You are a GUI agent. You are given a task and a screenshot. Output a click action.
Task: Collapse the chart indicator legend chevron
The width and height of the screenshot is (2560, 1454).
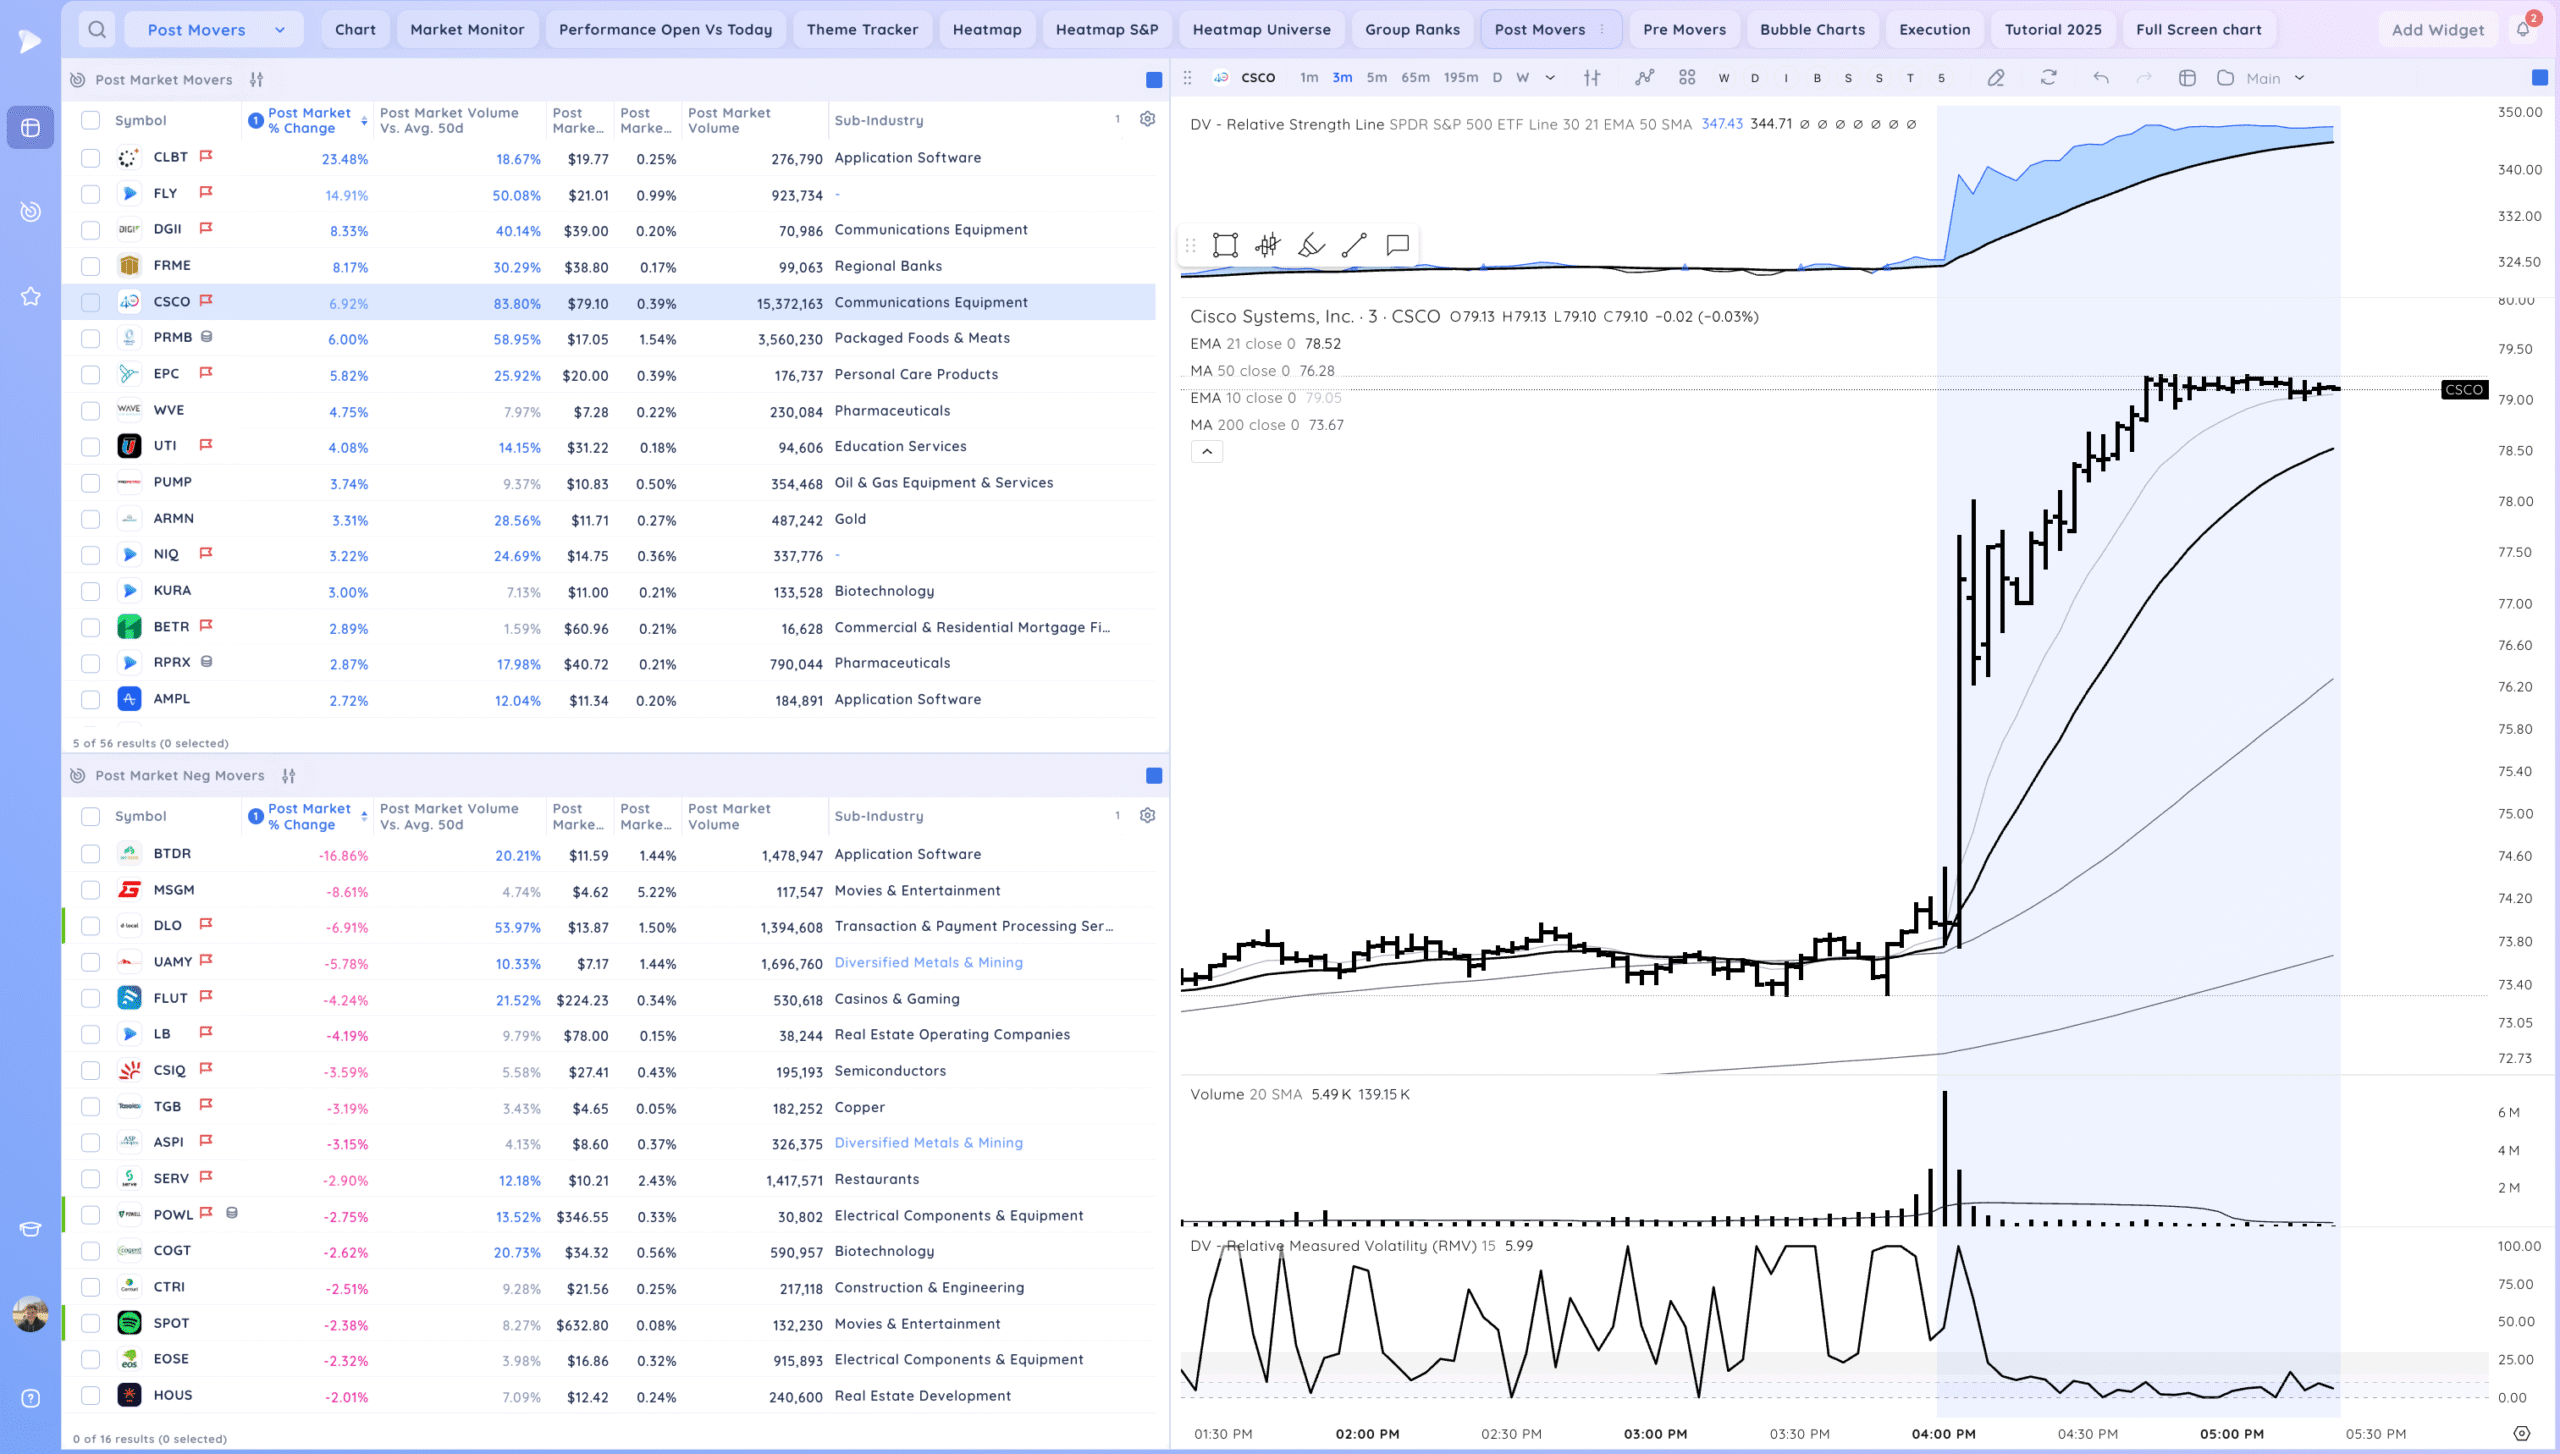(x=1207, y=452)
